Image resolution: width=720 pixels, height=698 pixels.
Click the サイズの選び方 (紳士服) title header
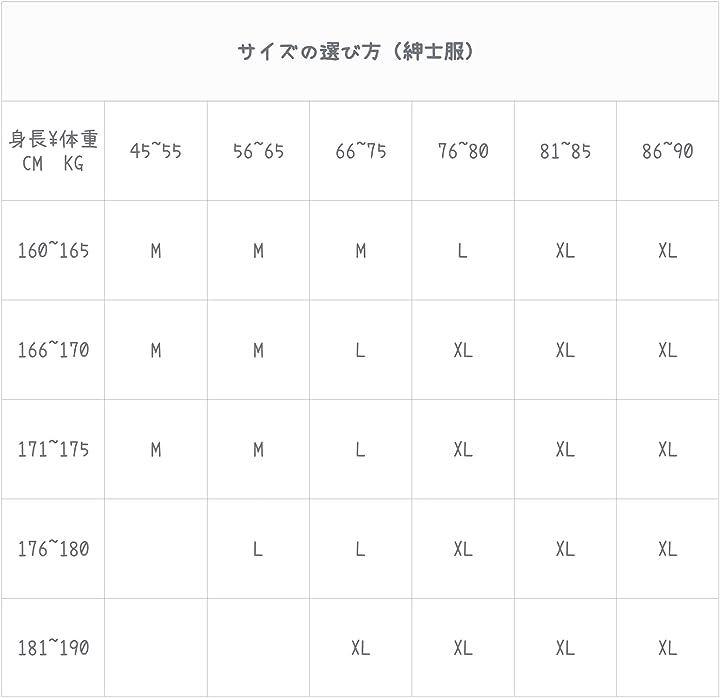pyautogui.click(x=359, y=52)
